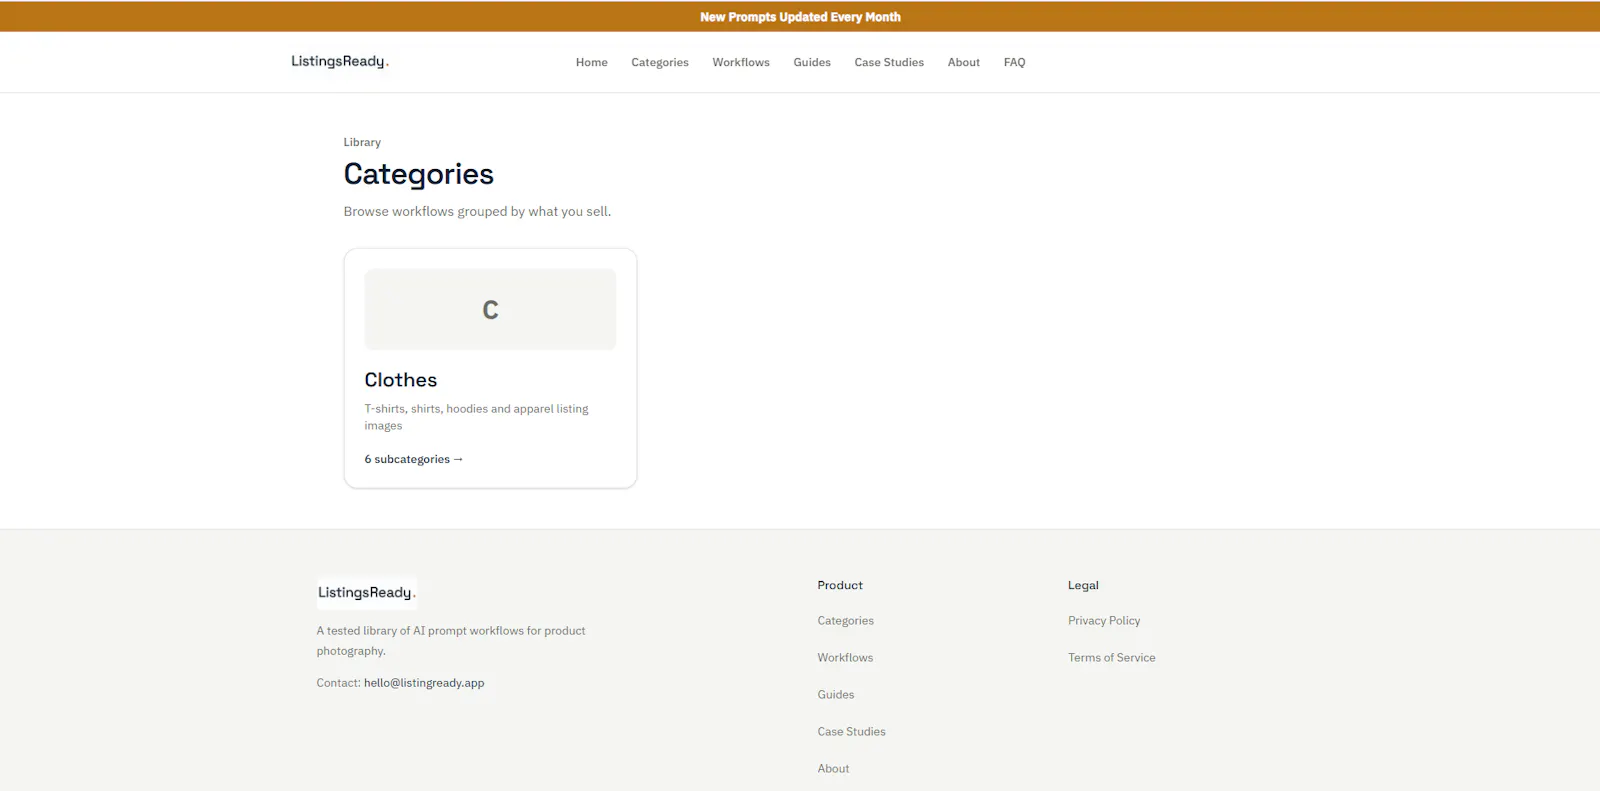Click the footer ListingsReady logo
Viewport: 1600px width, 791px height.
[x=366, y=592]
